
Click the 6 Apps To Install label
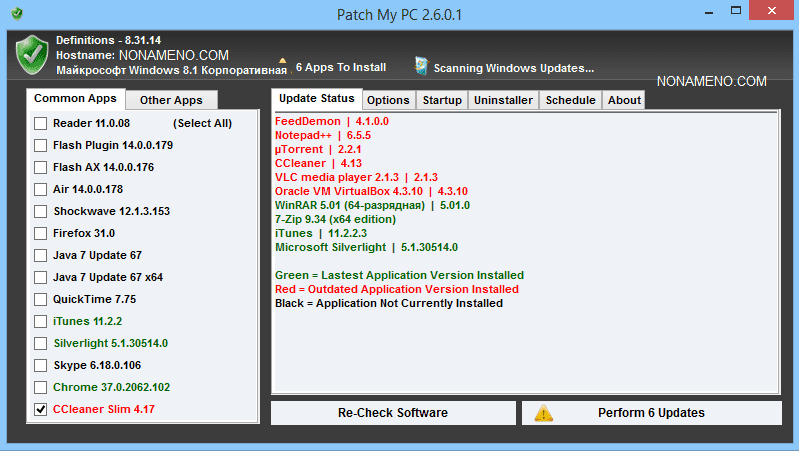[x=341, y=68]
